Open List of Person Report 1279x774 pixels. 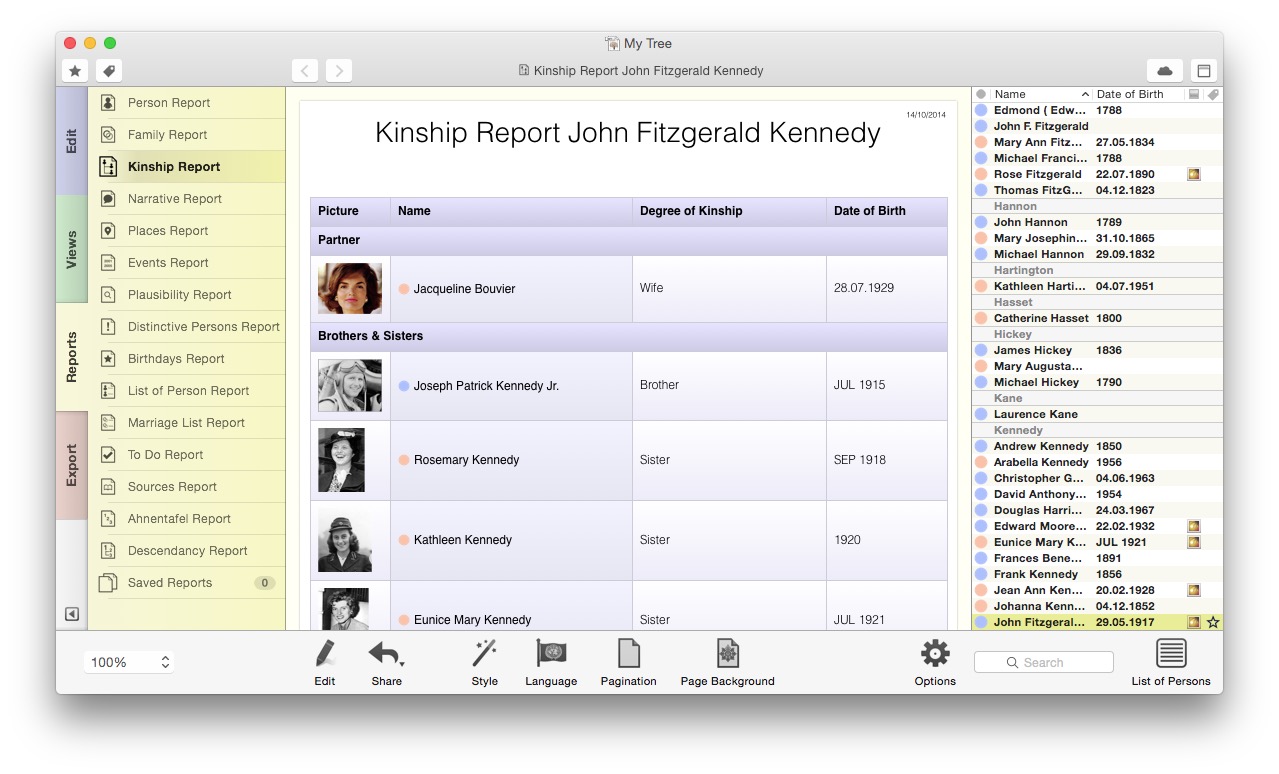[187, 391]
